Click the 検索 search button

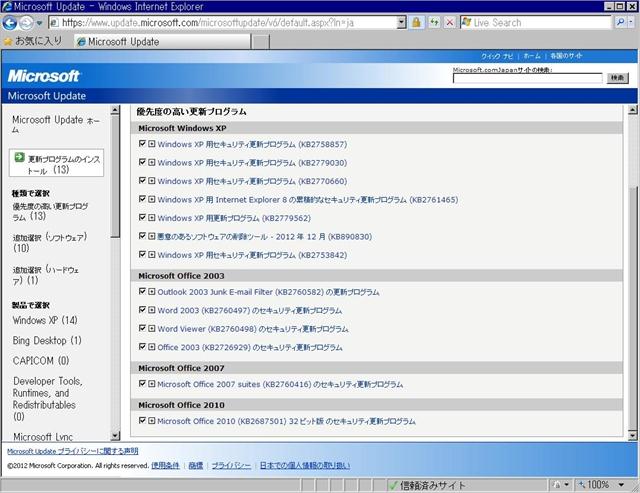[618, 78]
